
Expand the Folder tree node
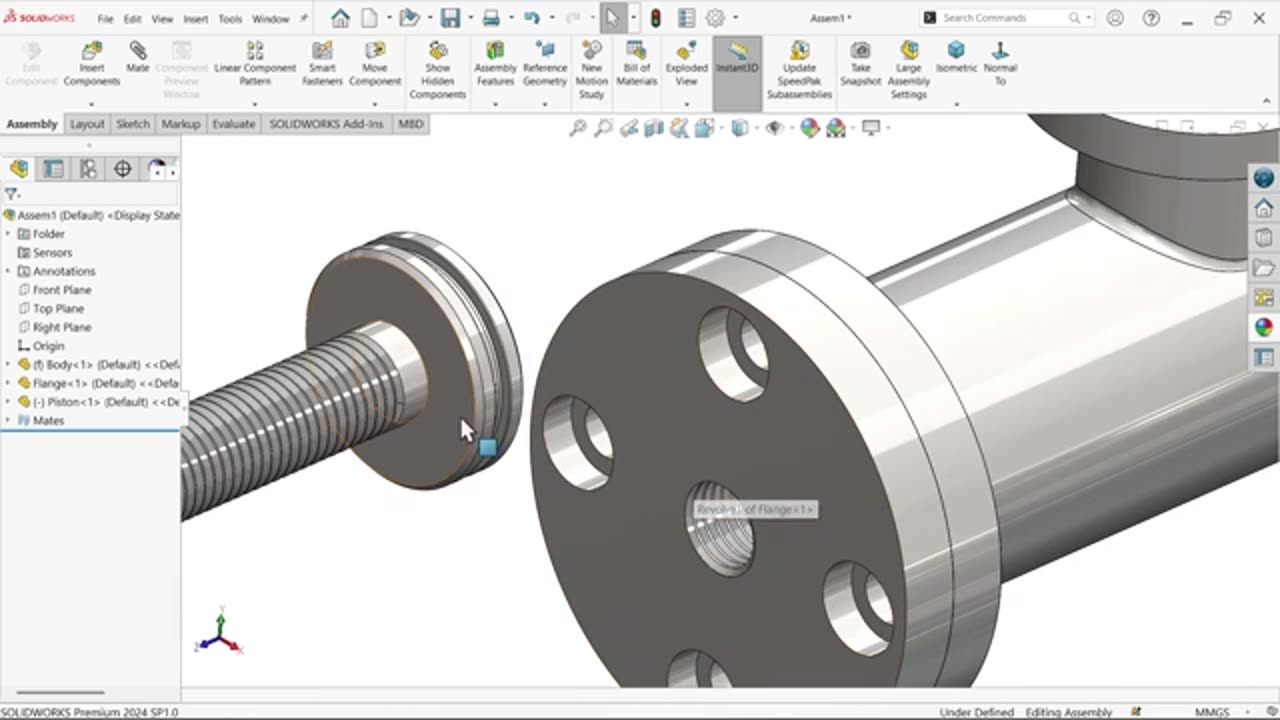pyautogui.click(x=8, y=234)
